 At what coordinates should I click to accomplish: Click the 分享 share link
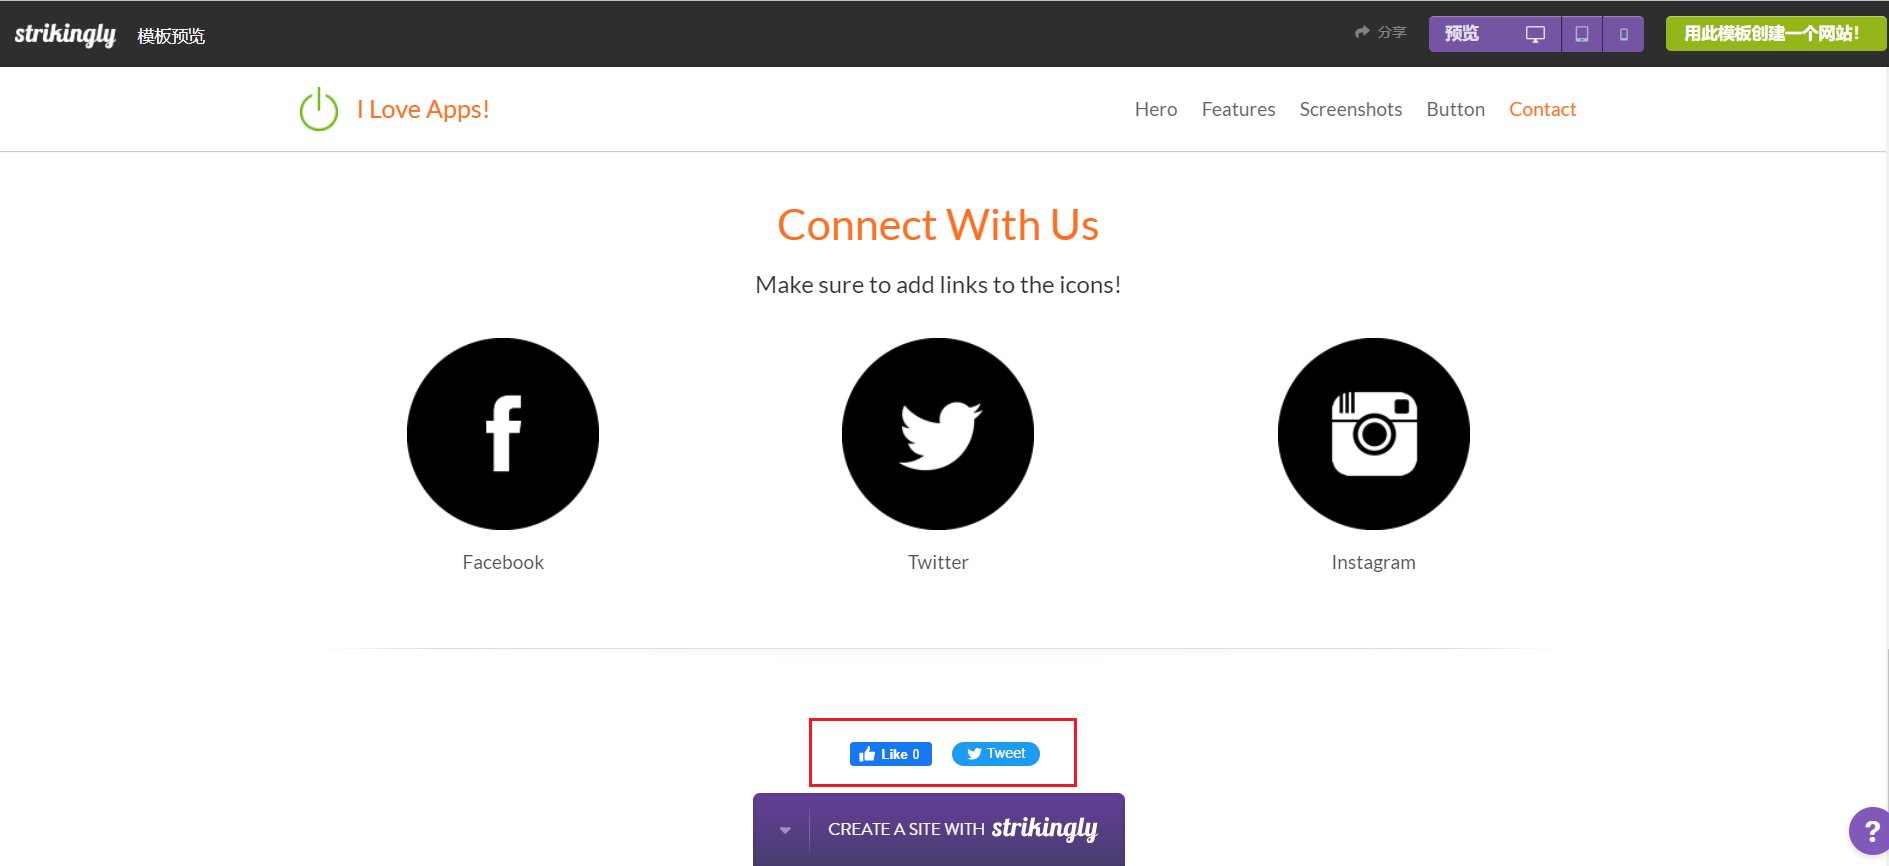pyautogui.click(x=1381, y=33)
